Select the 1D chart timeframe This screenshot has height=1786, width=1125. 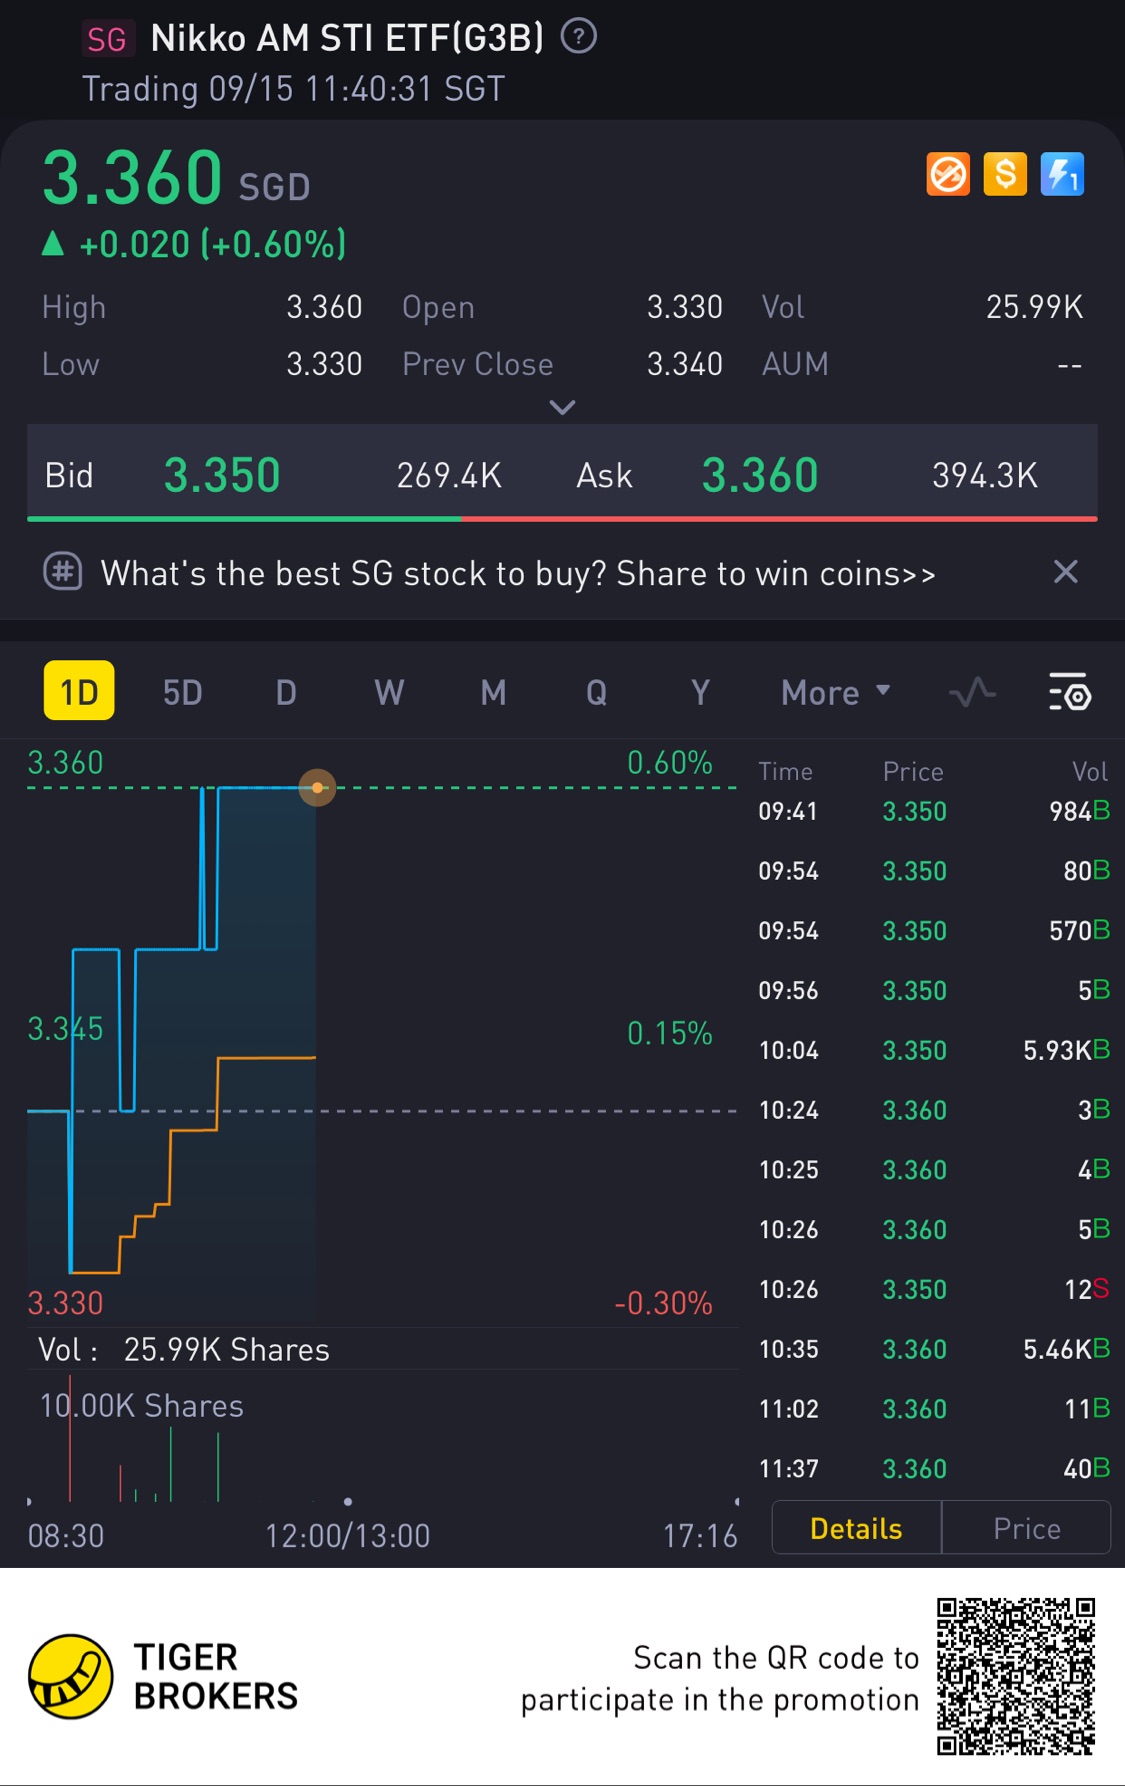click(x=79, y=691)
